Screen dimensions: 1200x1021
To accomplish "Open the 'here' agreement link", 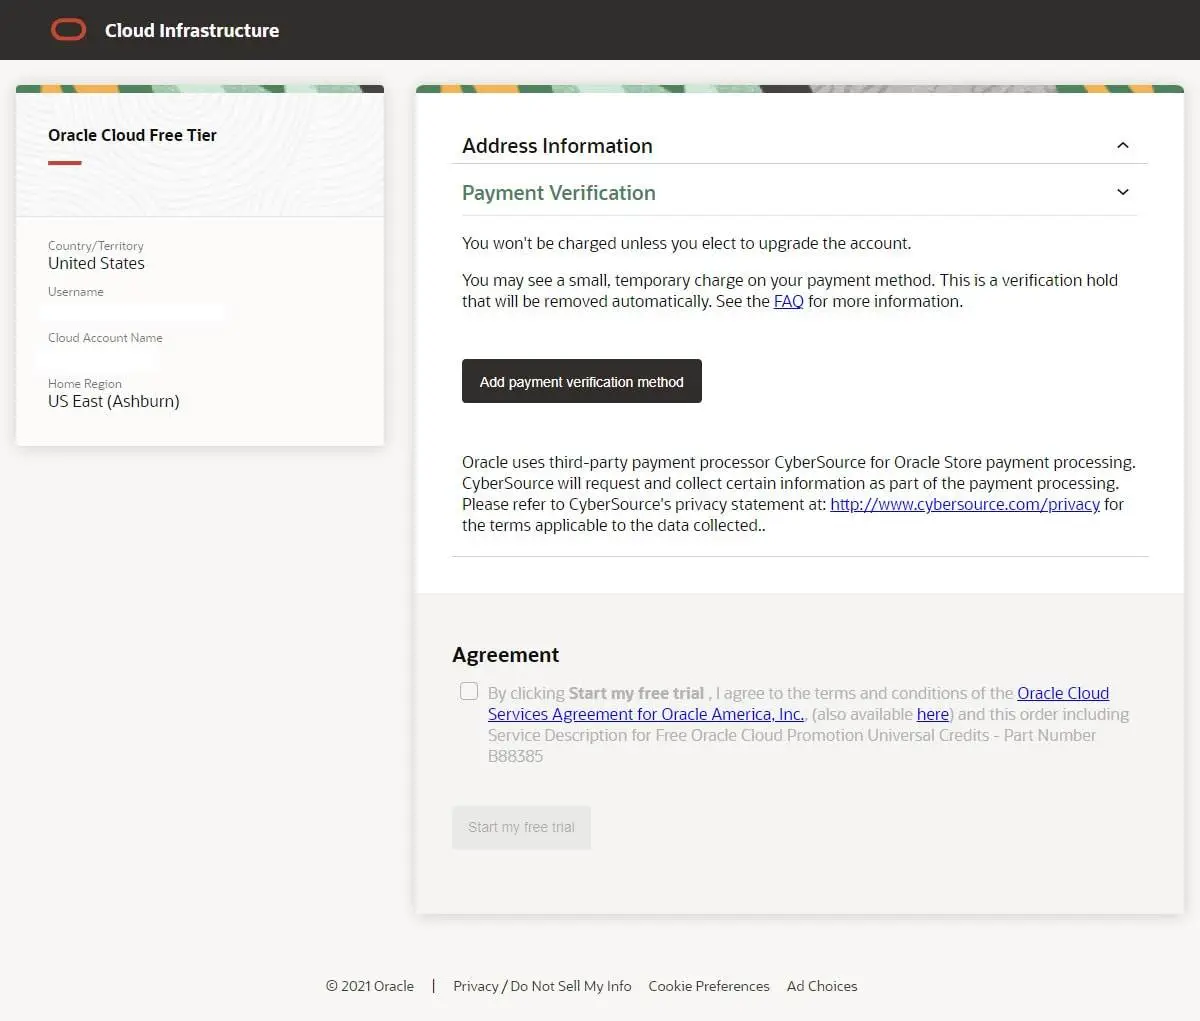I will tap(933, 714).
